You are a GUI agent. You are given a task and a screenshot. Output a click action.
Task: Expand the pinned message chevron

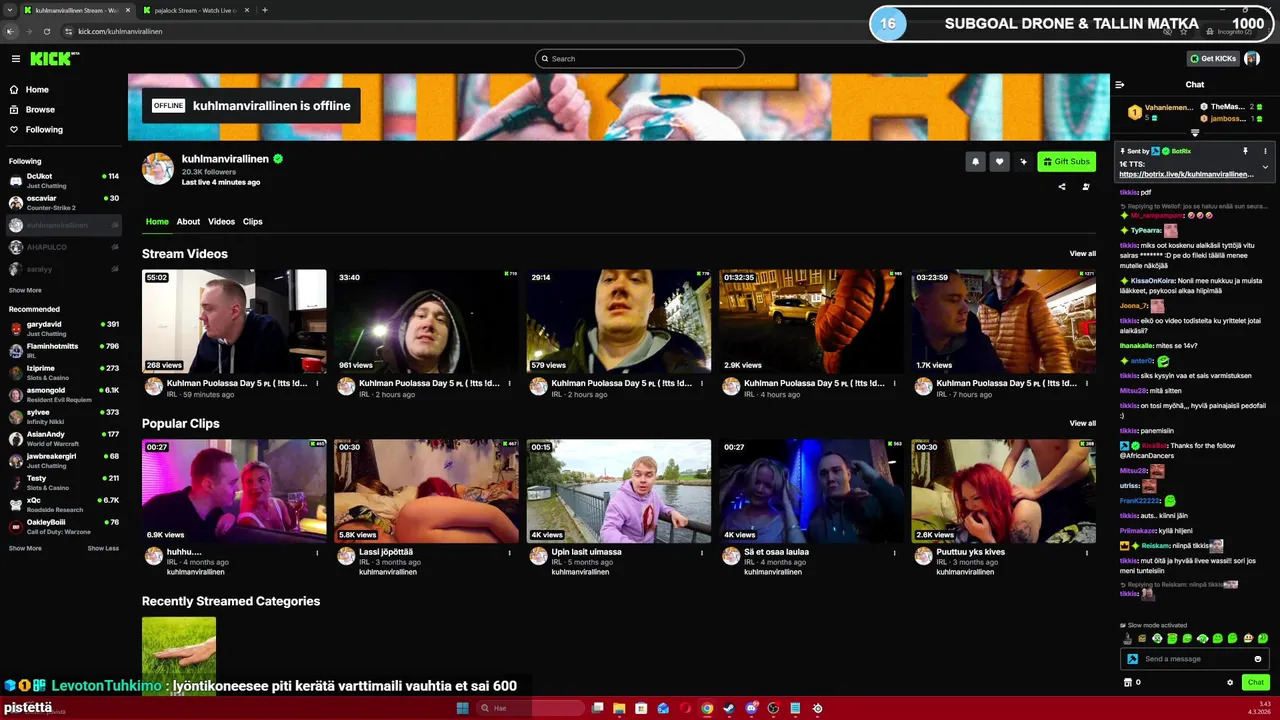1265,167
